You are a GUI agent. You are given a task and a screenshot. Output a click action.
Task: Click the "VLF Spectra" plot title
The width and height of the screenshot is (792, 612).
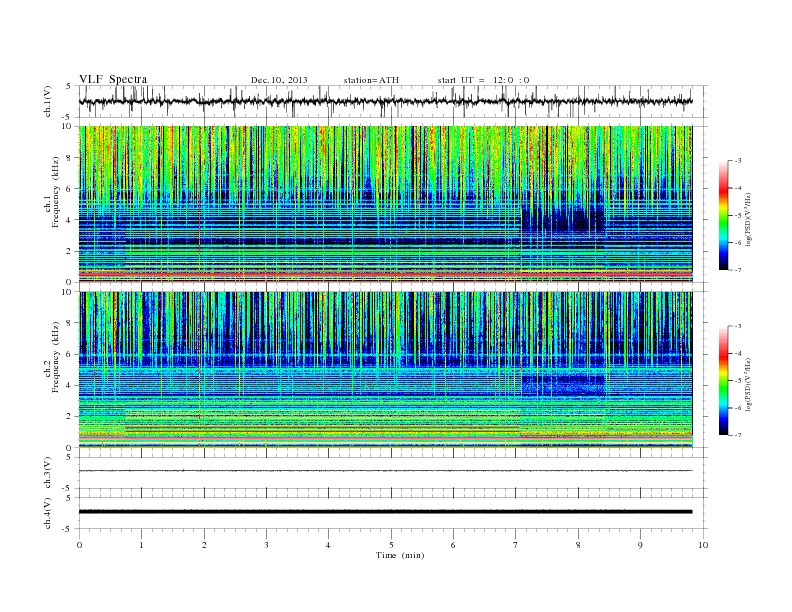coord(113,79)
